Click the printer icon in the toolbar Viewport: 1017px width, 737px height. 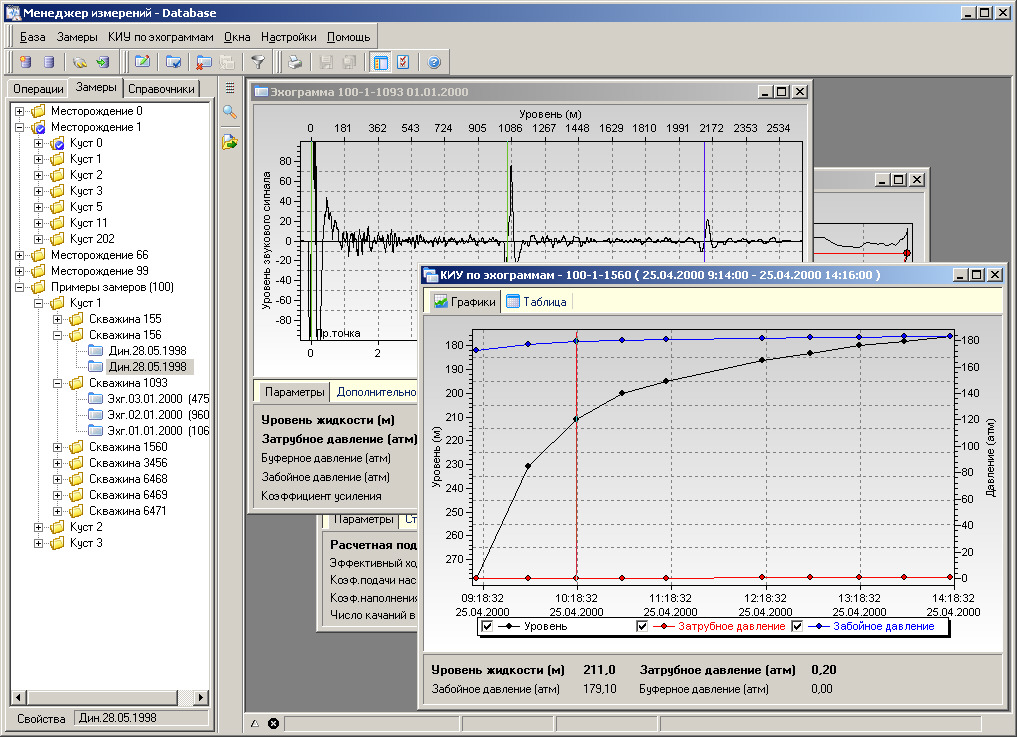pos(295,62)
